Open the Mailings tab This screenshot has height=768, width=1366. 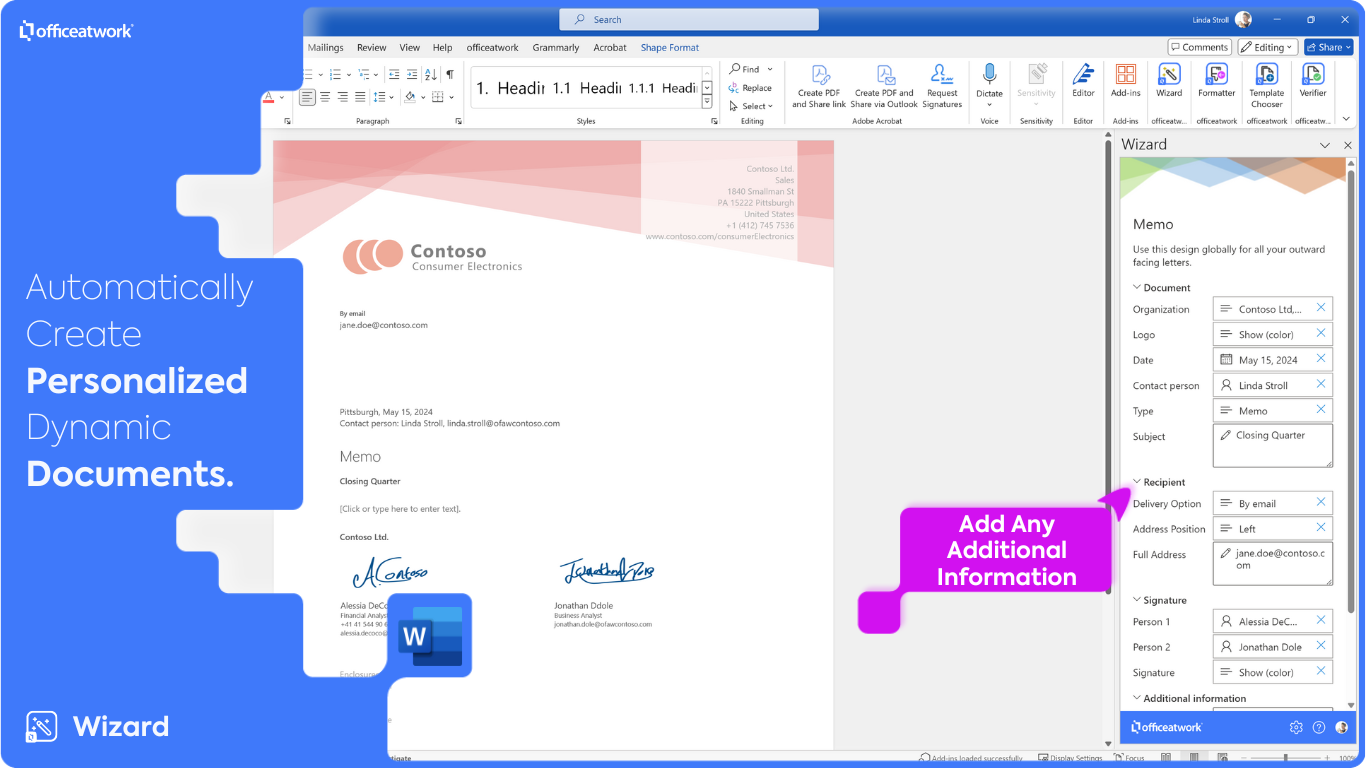325,47
